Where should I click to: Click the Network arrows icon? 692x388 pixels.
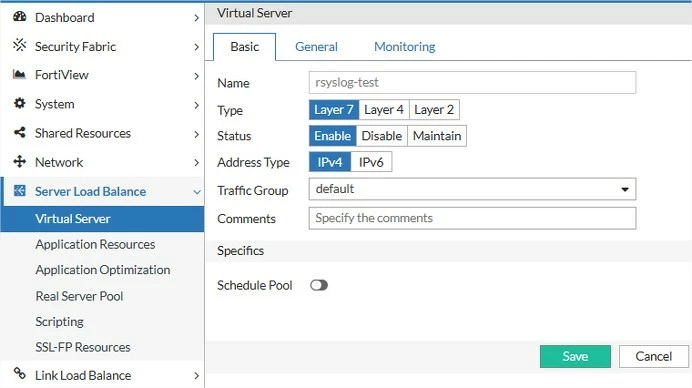[x=19, y=161]
